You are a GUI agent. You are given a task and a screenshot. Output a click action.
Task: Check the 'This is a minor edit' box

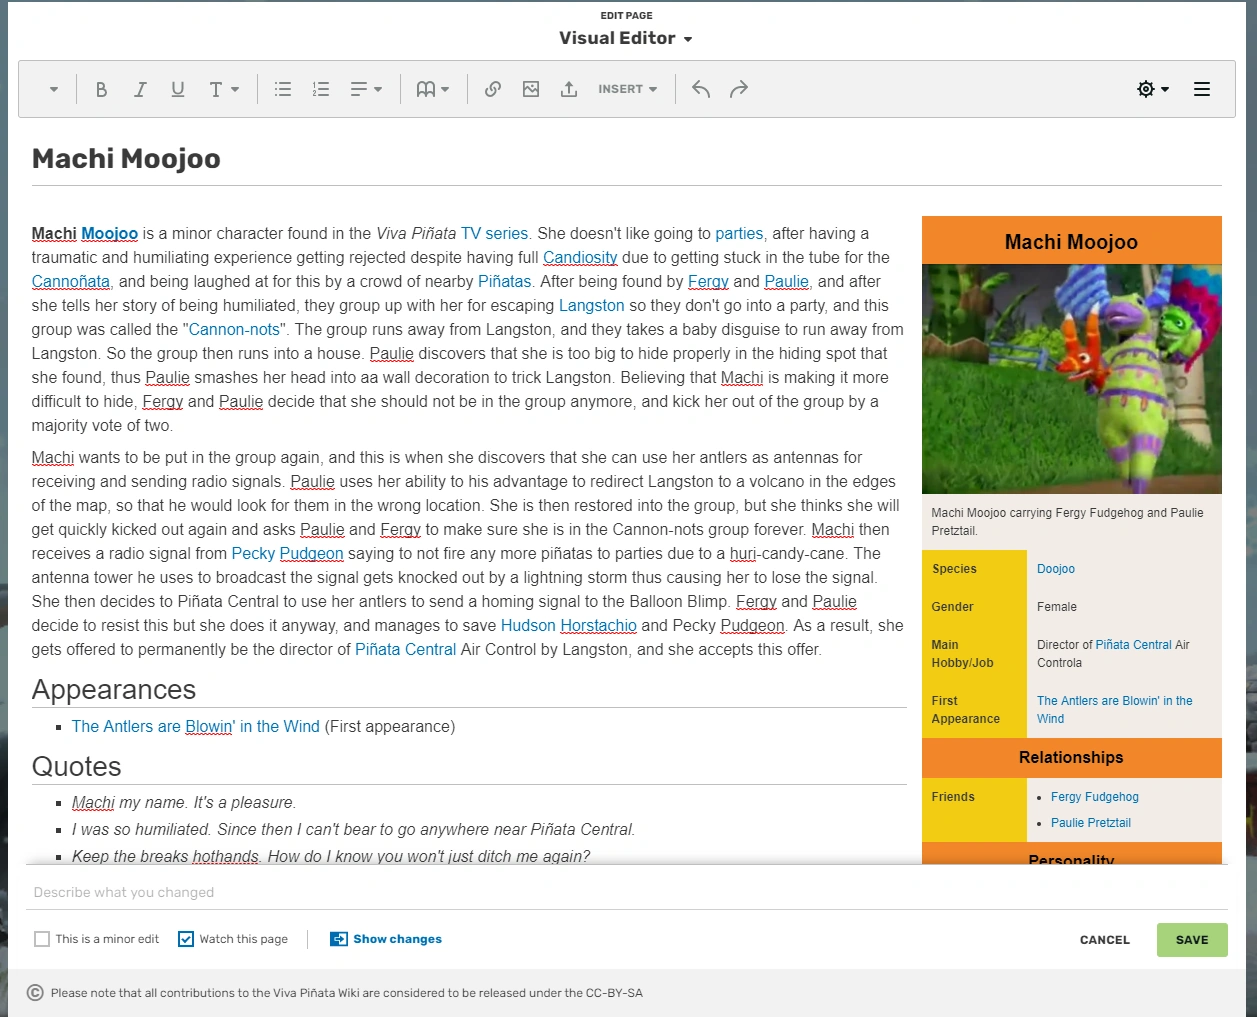[x=42, y=939]
